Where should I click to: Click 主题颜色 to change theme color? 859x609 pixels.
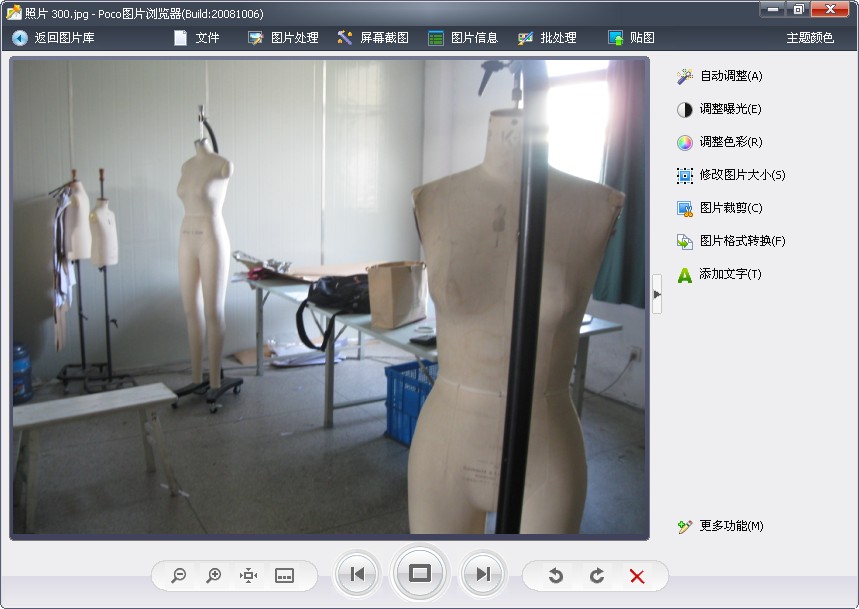810,38
